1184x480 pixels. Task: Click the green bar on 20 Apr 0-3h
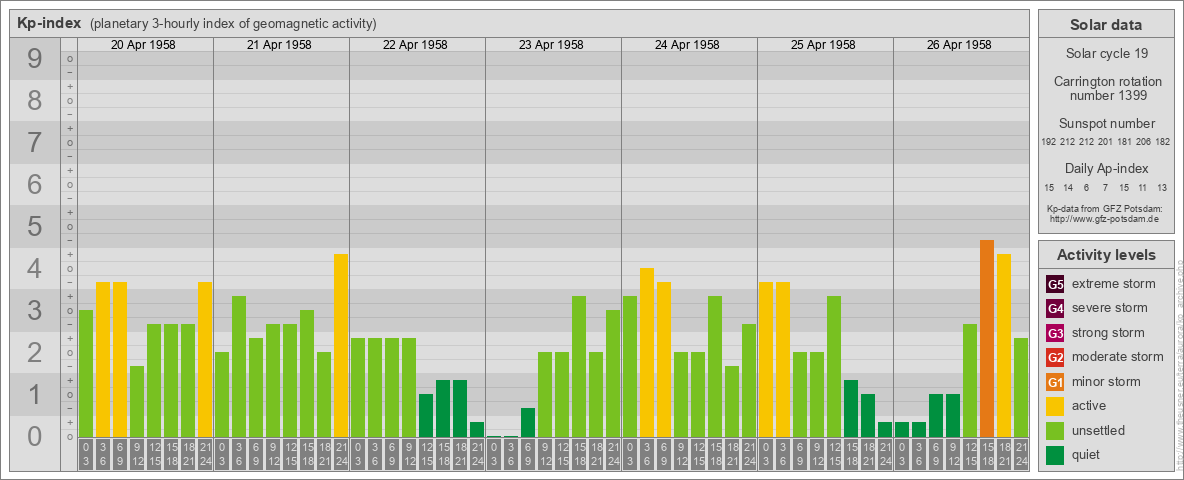(x=86, y=374)
